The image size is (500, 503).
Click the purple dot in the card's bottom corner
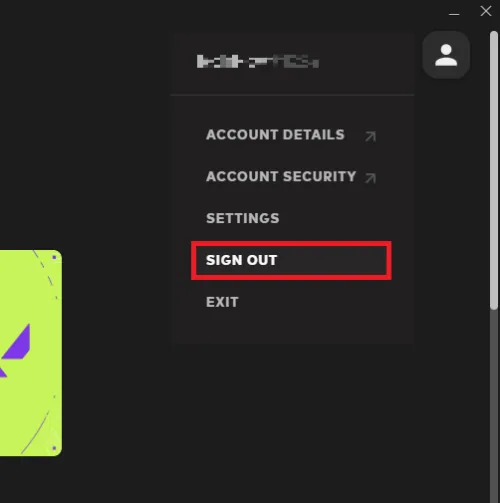(x=54, y=448)
